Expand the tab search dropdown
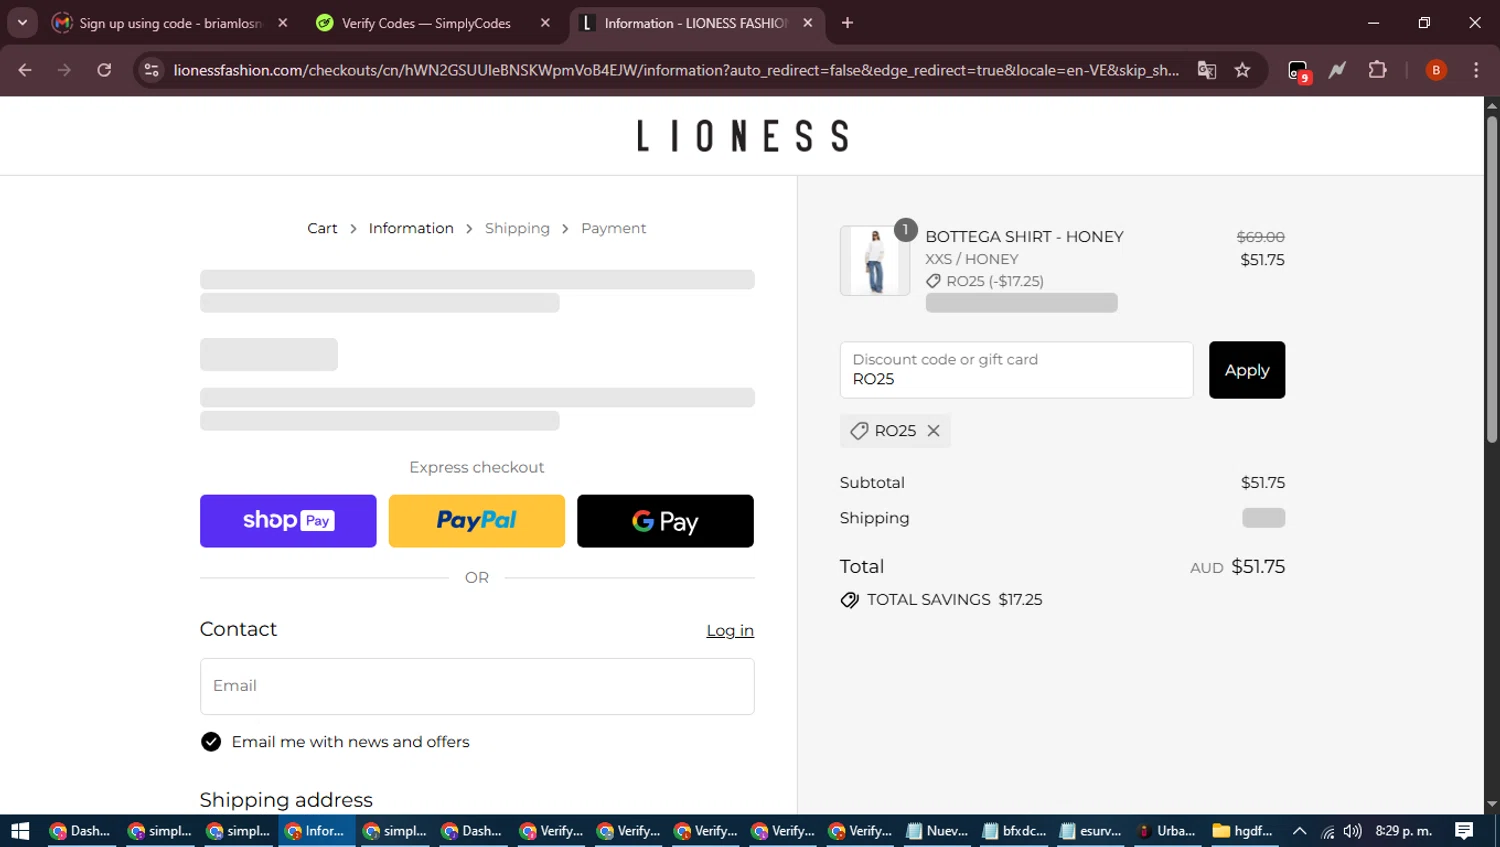Screen dimensions: 1500x847 22,23
